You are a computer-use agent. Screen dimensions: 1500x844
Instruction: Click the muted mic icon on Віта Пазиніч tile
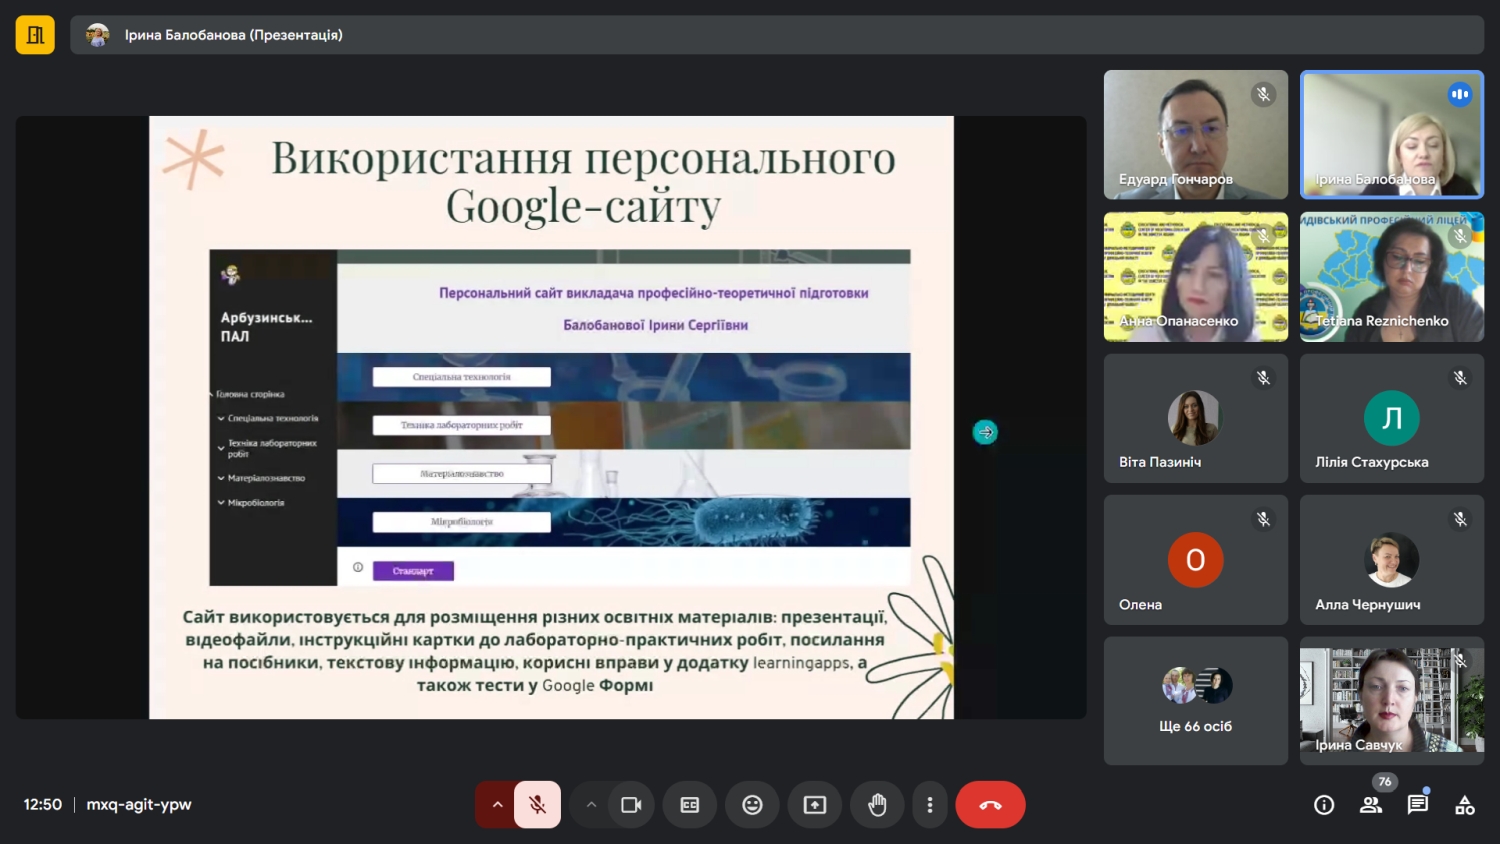point(1264,378)
